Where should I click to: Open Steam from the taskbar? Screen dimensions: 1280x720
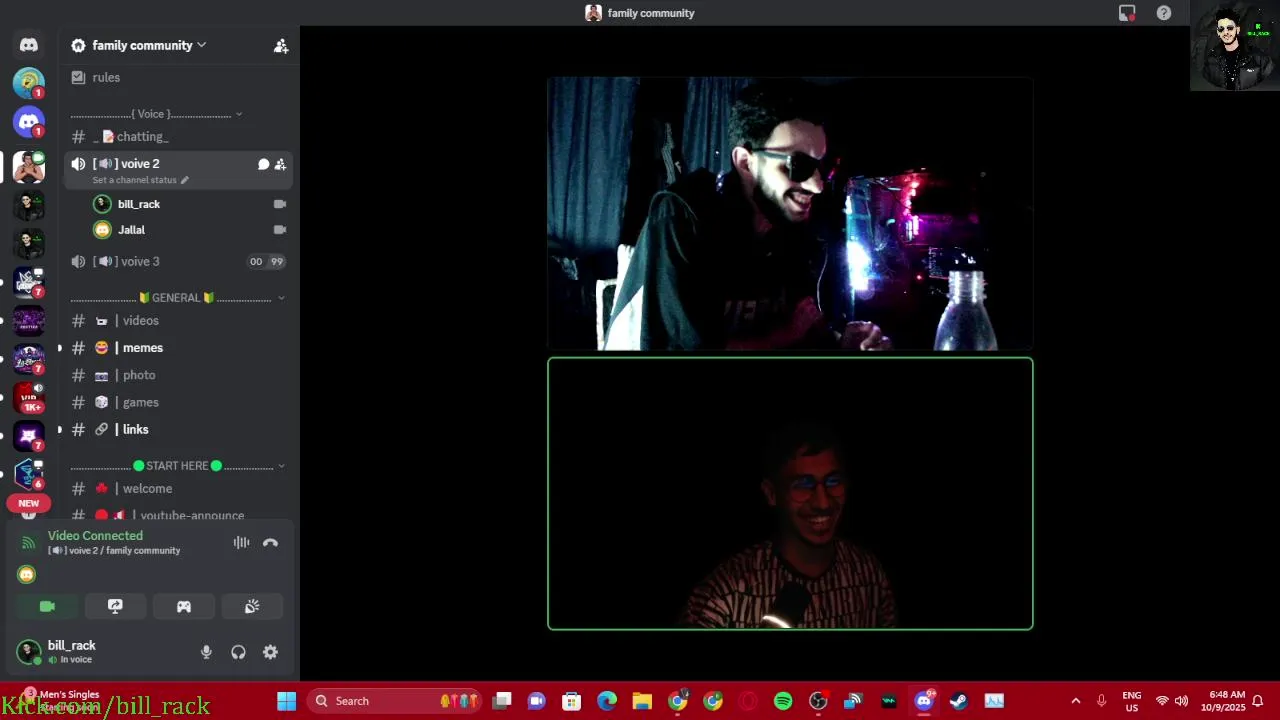coord(958,701)
